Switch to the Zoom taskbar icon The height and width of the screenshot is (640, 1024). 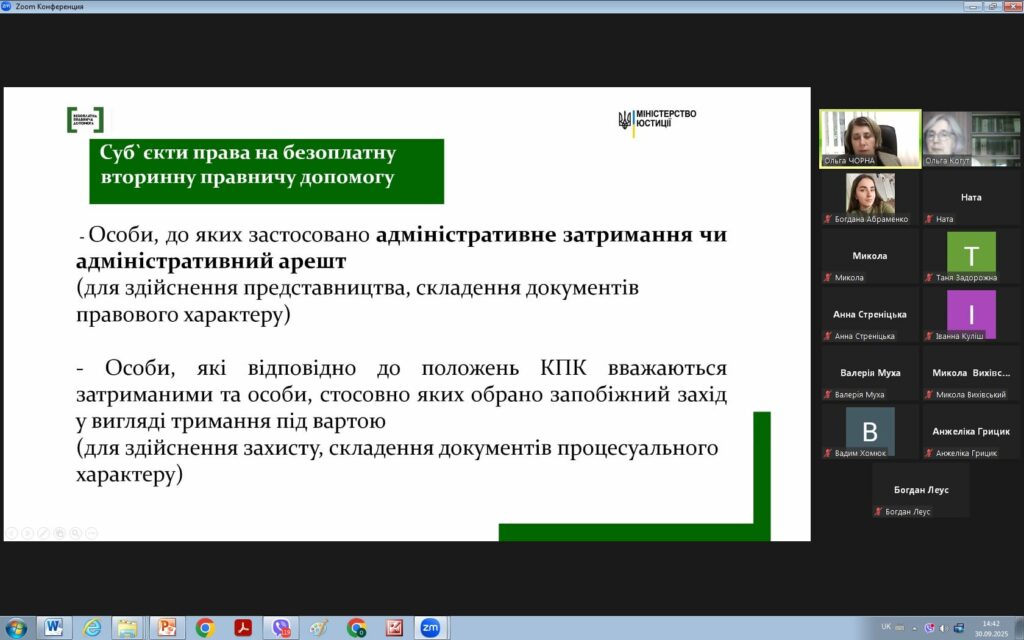431,627
